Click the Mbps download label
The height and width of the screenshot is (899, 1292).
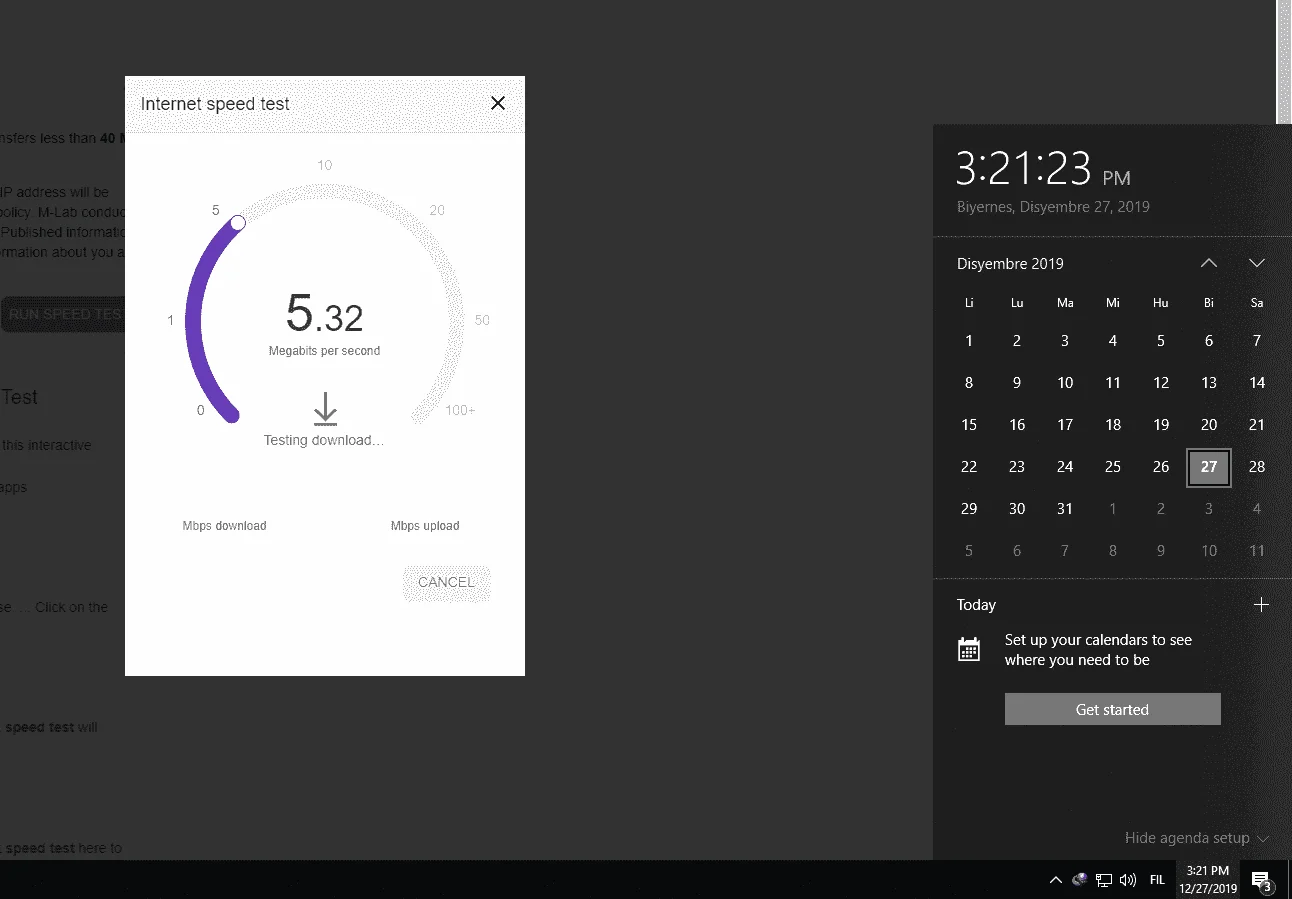click(224, 526)
